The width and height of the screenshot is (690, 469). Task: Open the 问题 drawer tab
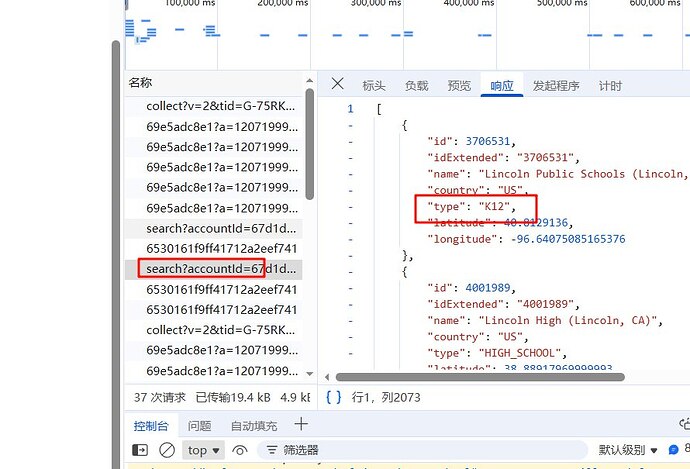(199, 426)
